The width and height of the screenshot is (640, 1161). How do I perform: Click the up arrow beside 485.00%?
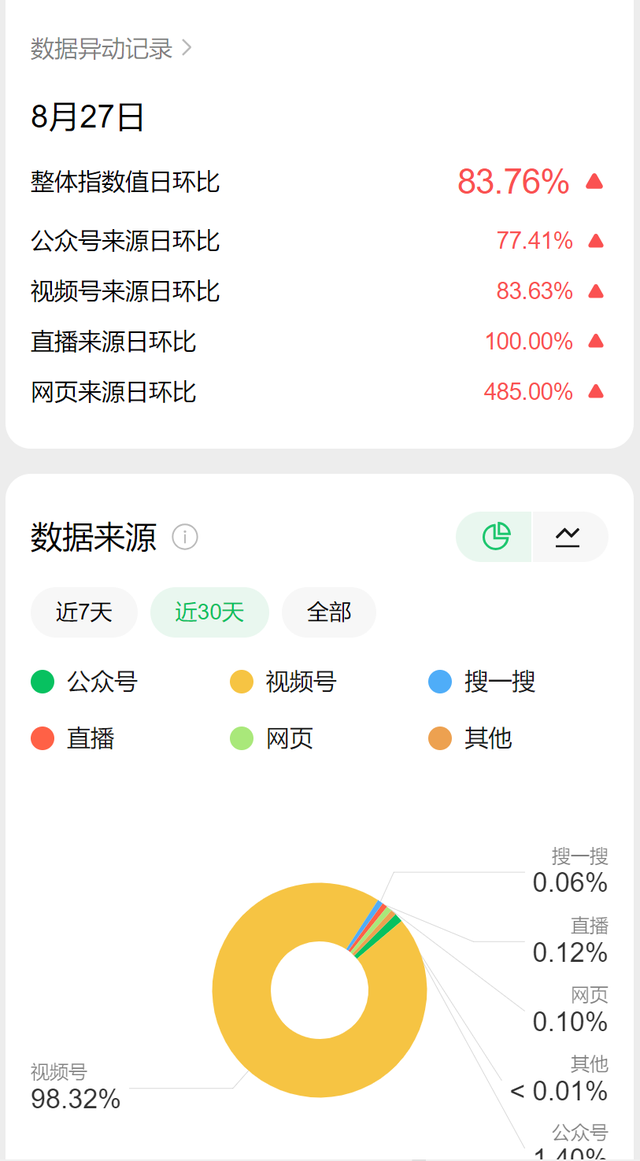[x=596, y=391]
